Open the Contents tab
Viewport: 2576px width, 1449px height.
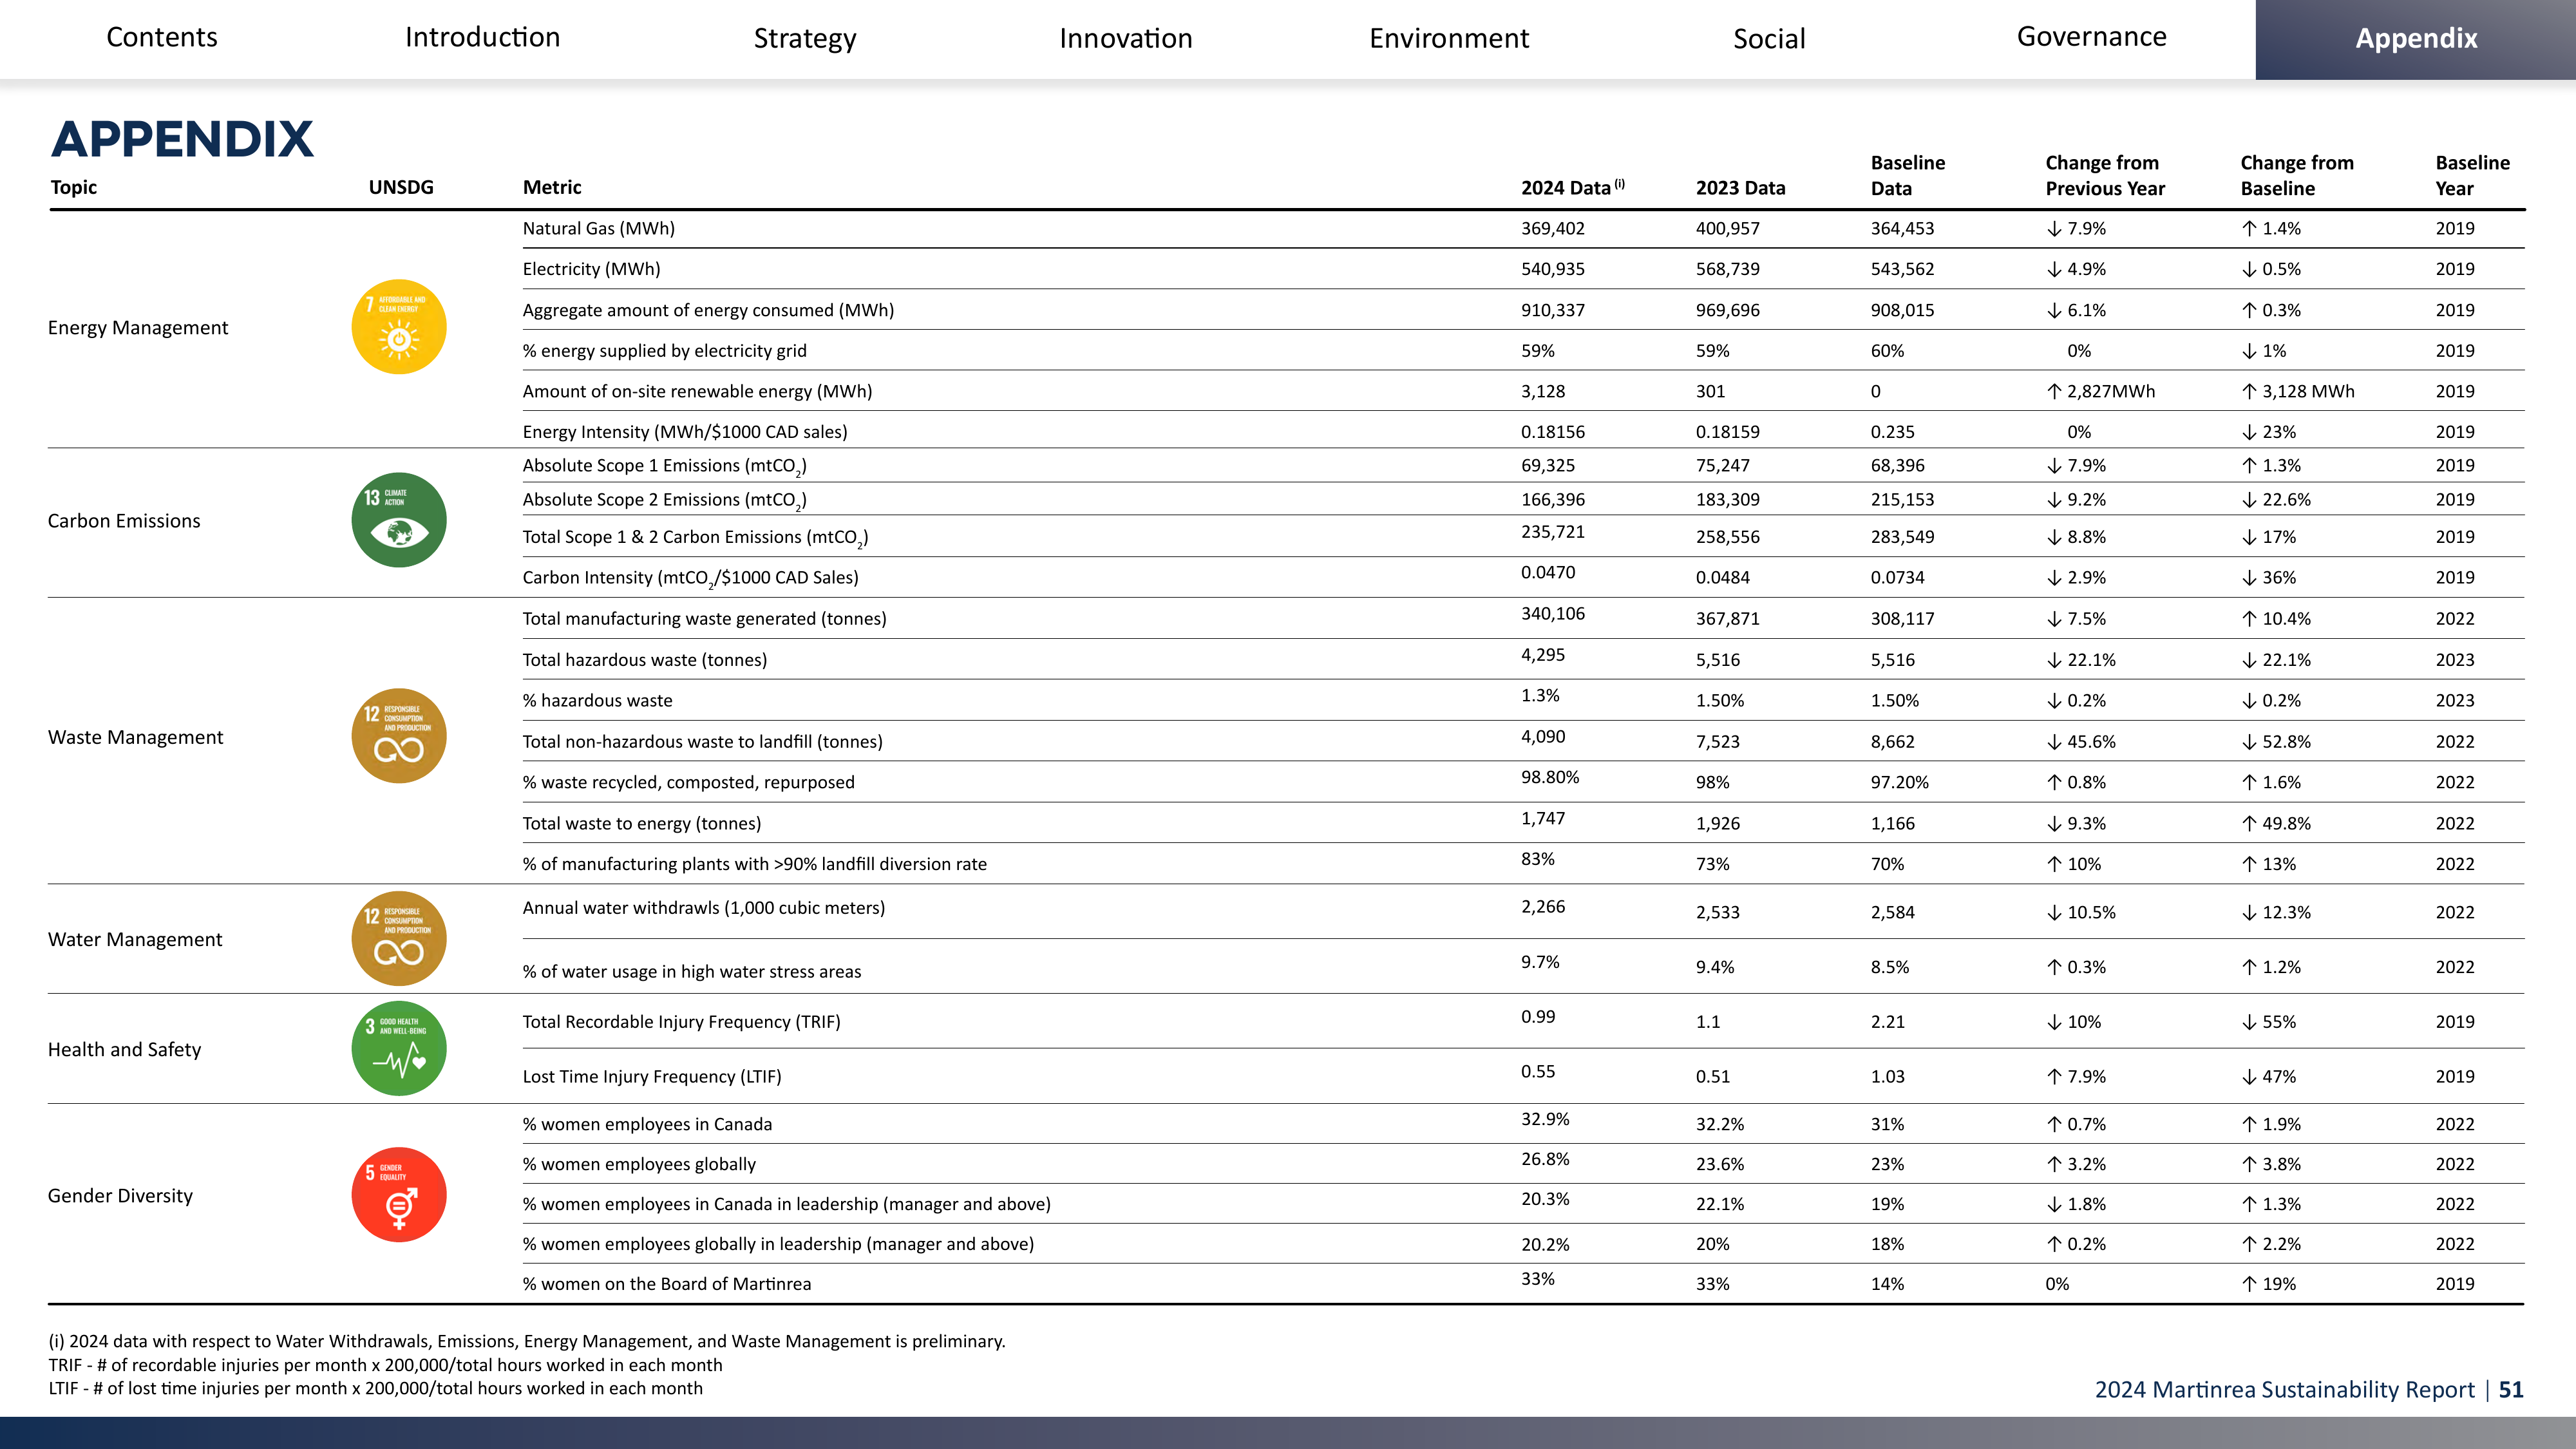coord(161,38)
